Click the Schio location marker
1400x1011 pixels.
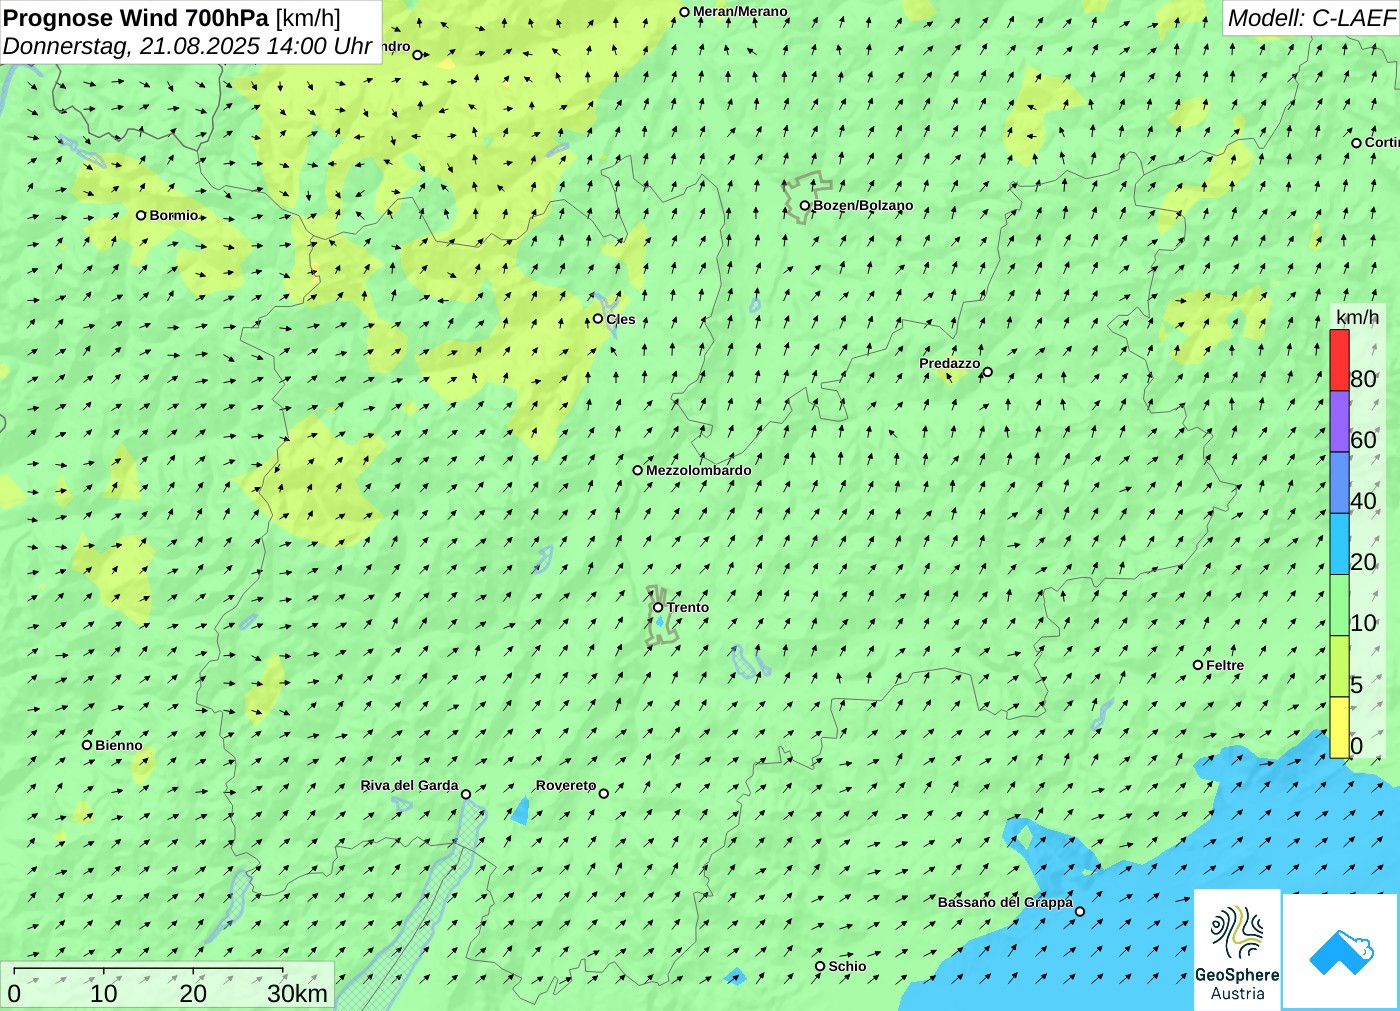[x=820, y=966]
